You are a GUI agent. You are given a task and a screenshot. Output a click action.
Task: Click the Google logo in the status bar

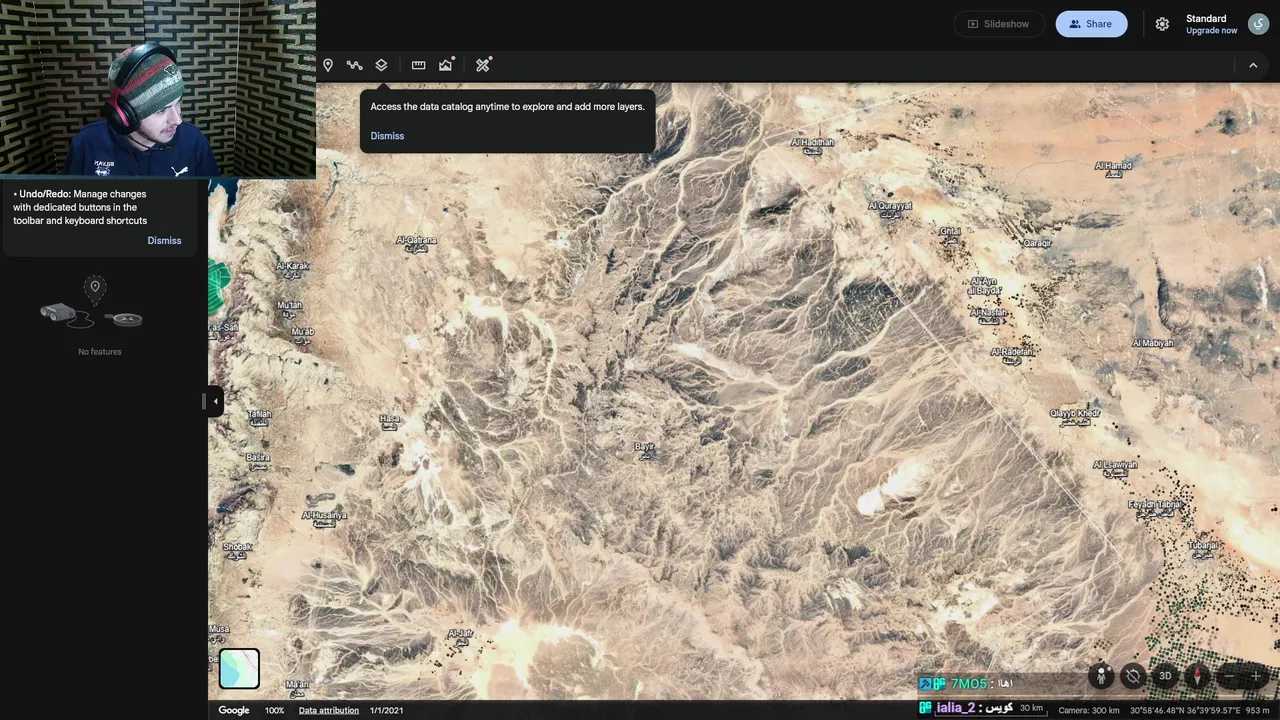pos(234,710)
